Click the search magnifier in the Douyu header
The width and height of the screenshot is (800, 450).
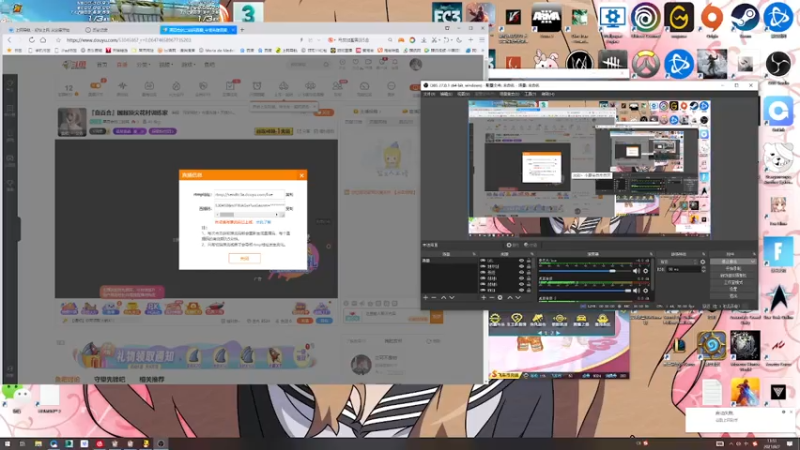click(326, 65)
